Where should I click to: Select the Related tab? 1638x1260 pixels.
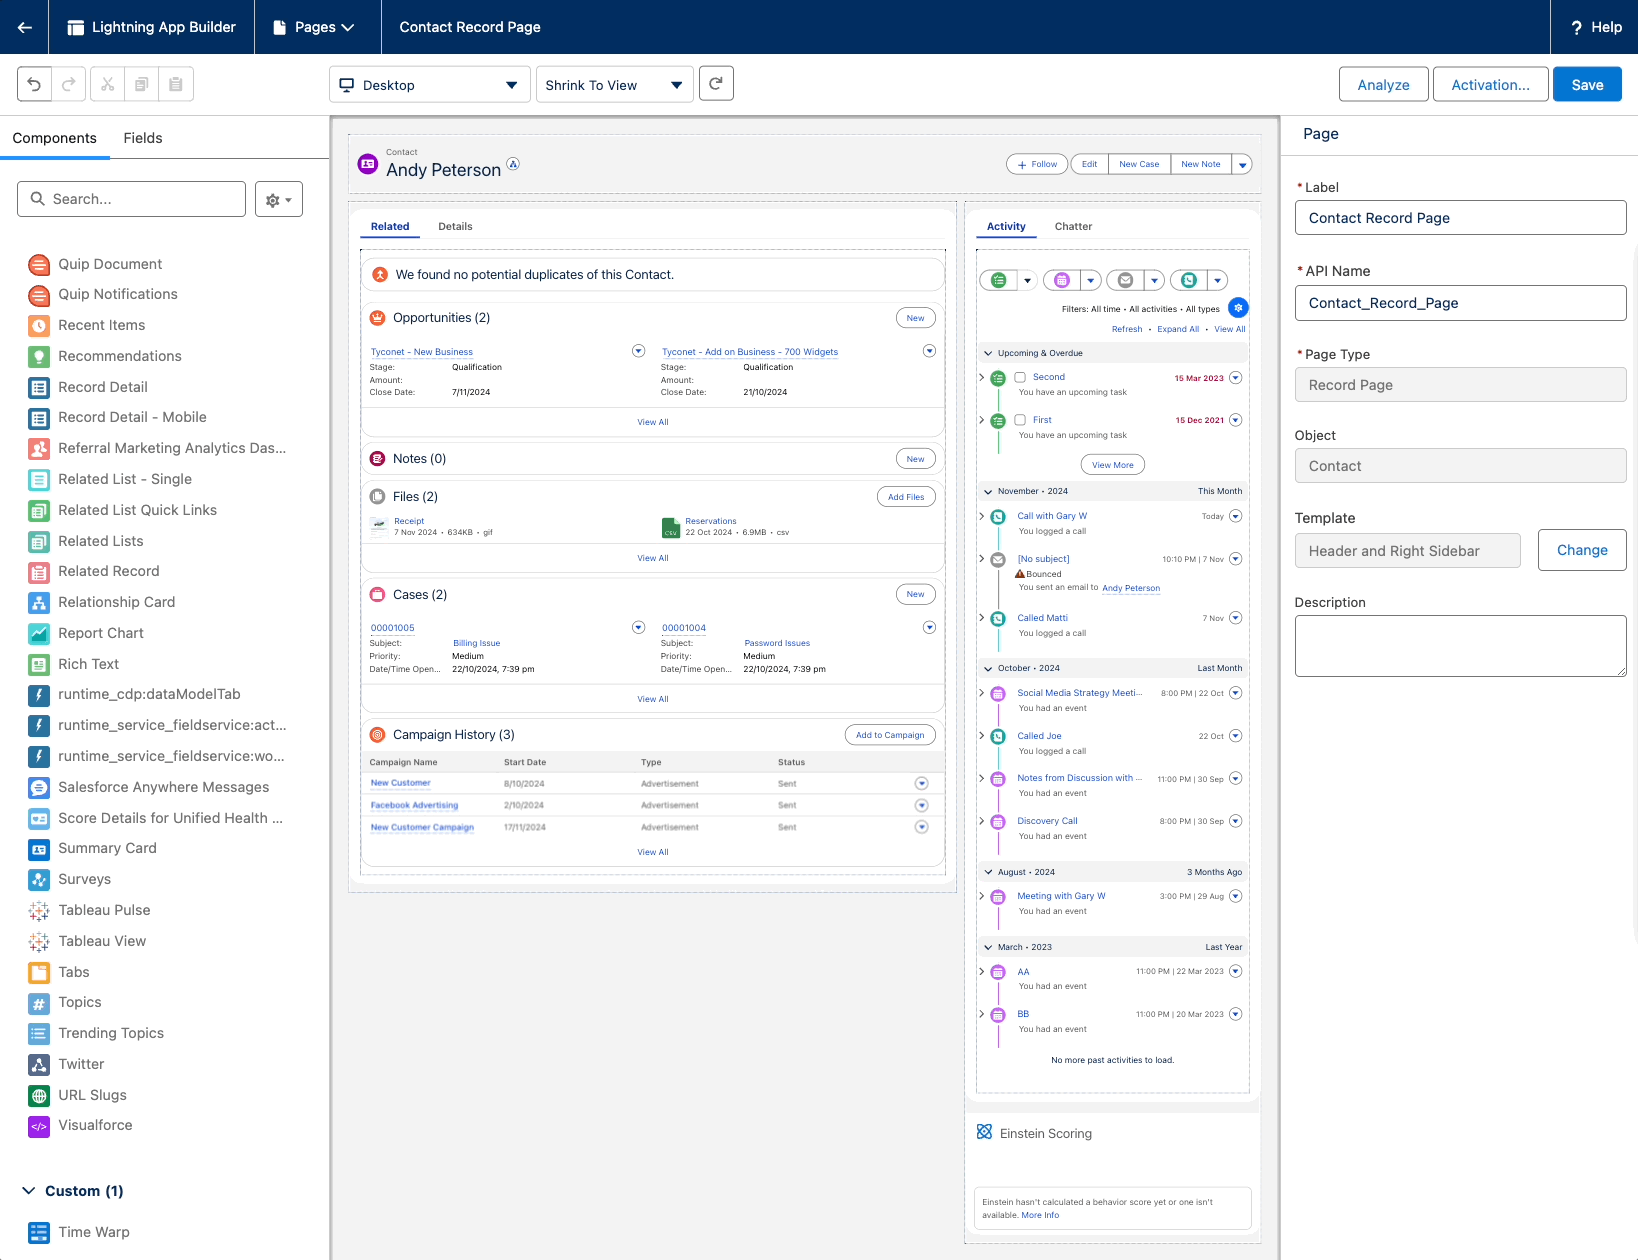[390, 226]
